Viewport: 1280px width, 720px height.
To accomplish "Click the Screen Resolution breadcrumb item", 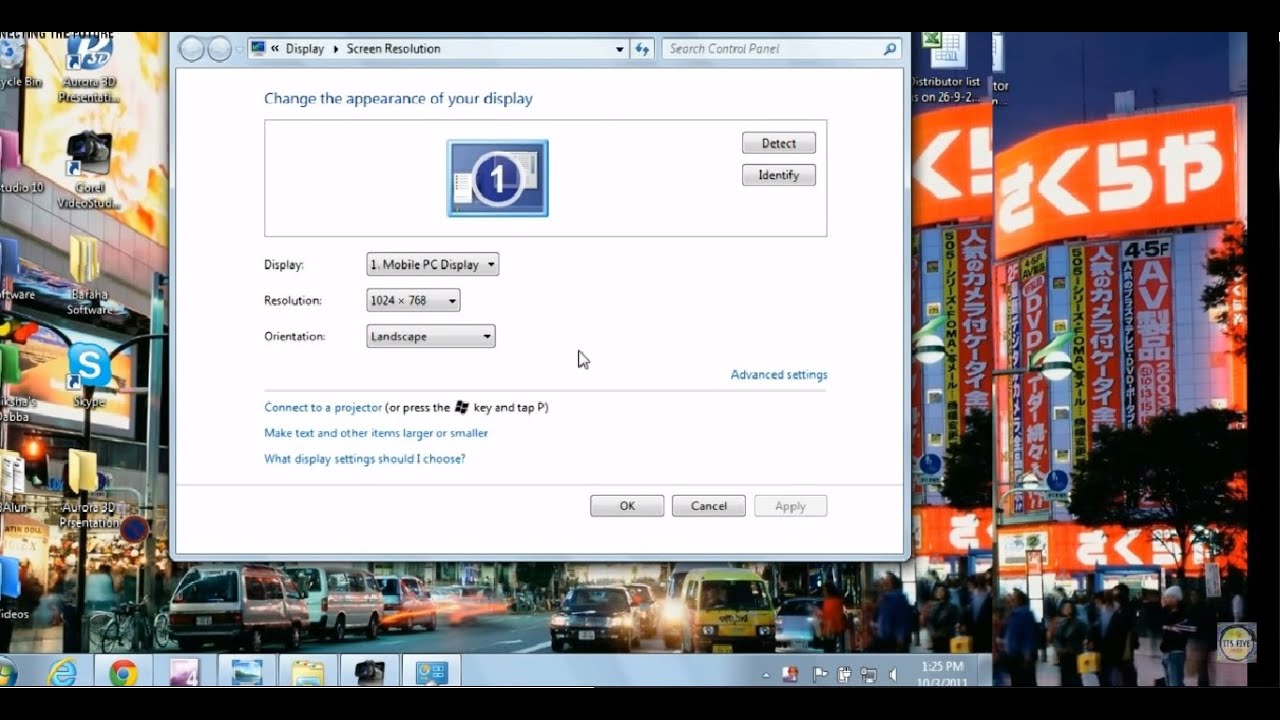I will click(x=393, y=48).
